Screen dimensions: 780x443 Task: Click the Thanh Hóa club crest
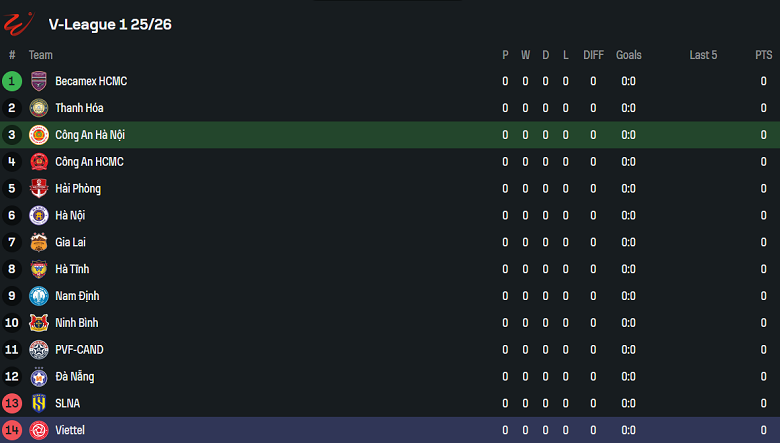[x=39, y=108]
